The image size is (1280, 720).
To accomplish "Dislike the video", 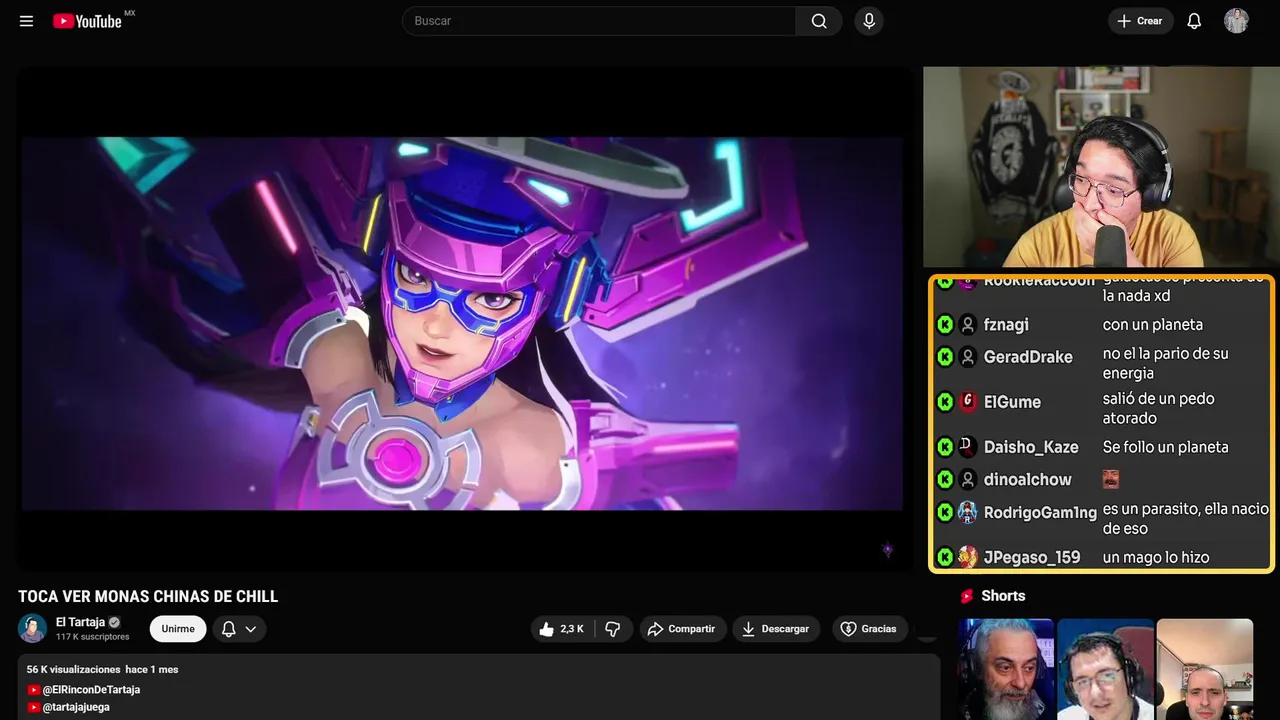I will [x=613, y=629].
